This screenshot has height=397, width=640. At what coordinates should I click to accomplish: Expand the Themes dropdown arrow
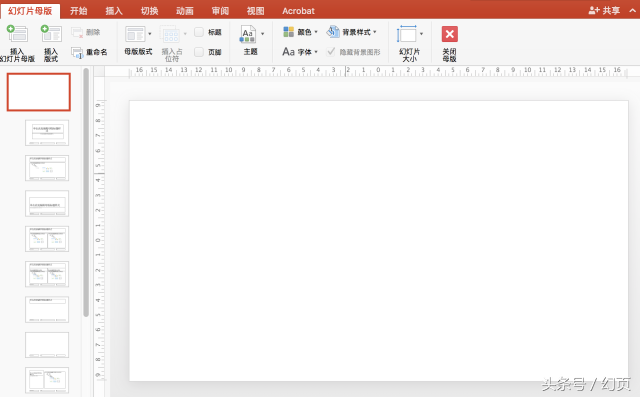click(262, 34)
